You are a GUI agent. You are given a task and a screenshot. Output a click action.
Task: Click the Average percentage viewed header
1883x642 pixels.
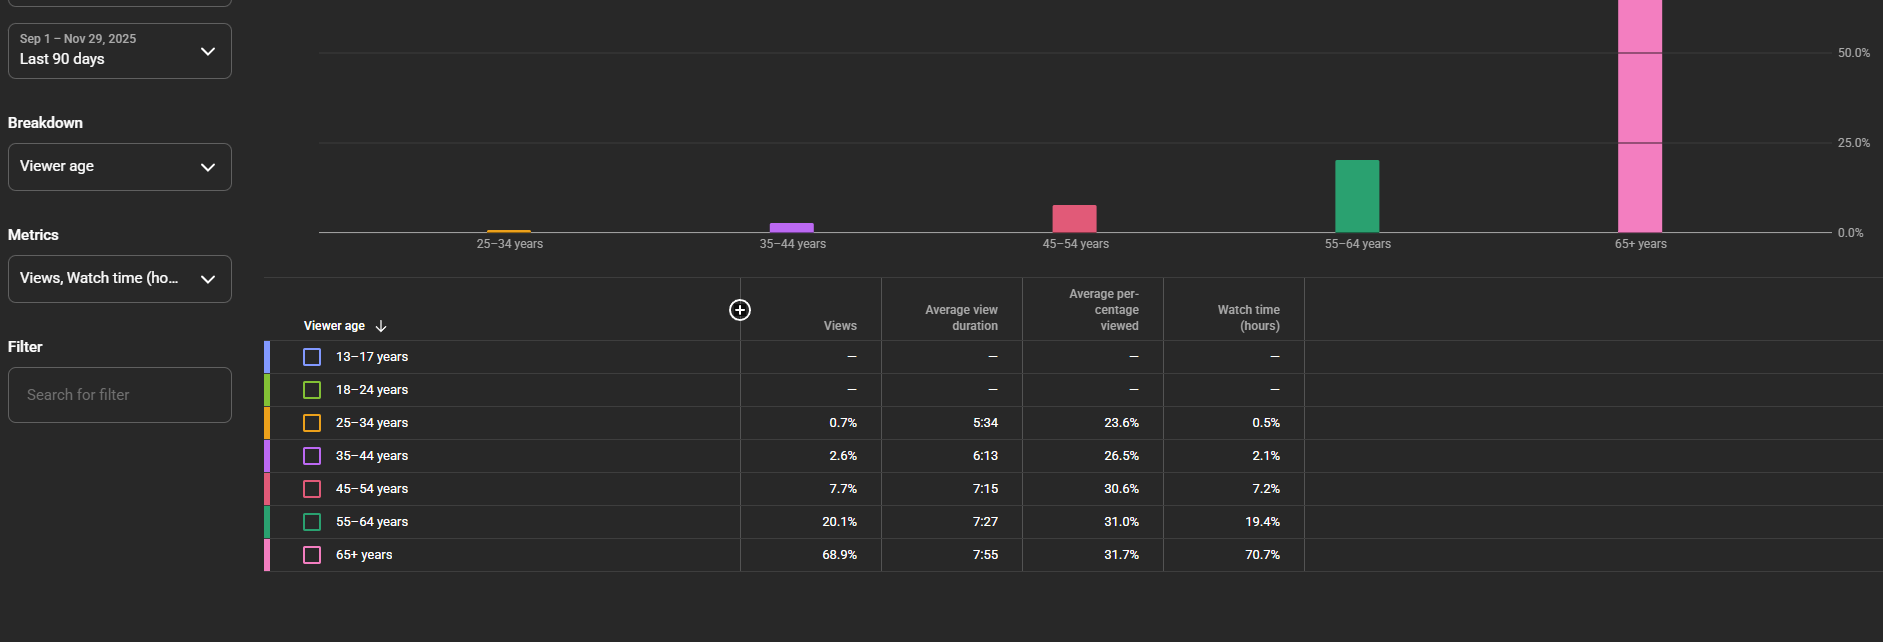(x=1104, y=310)
